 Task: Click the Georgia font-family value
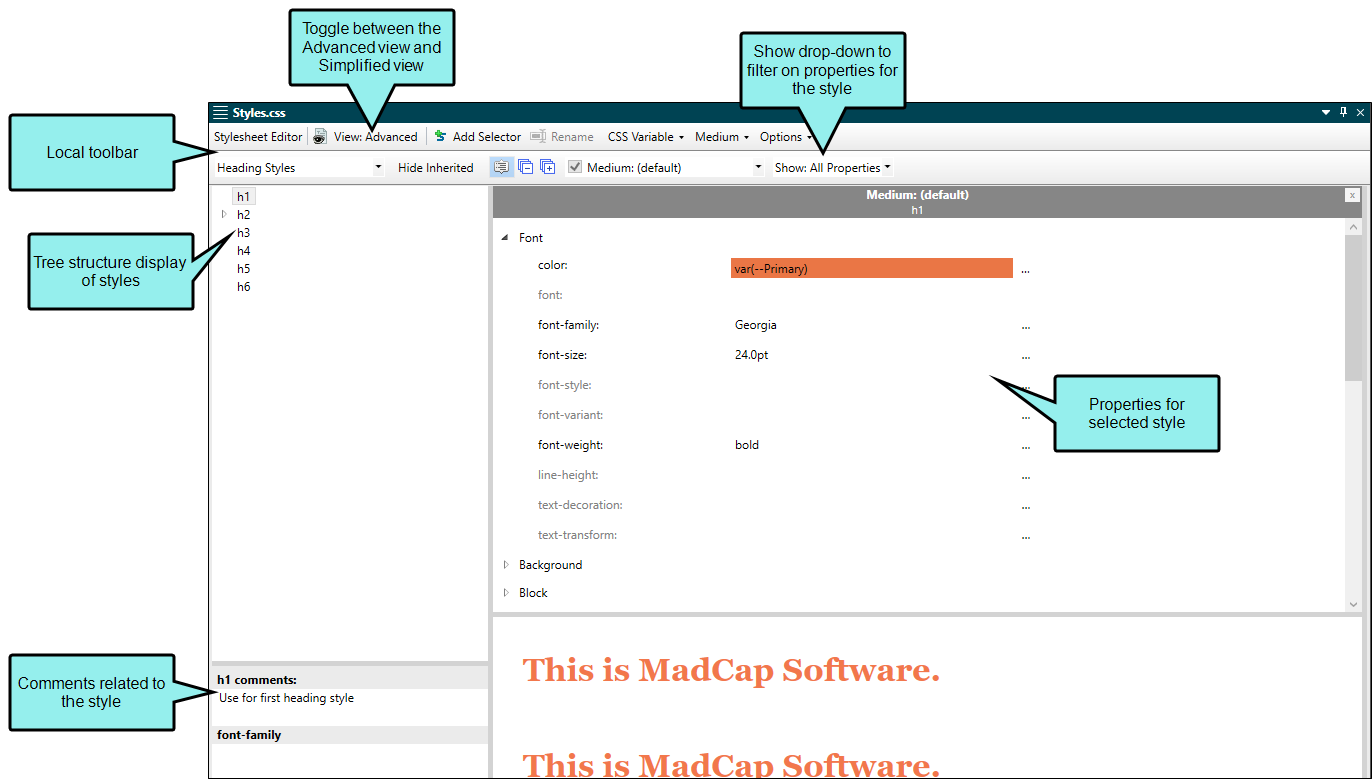tap(756, 325)
